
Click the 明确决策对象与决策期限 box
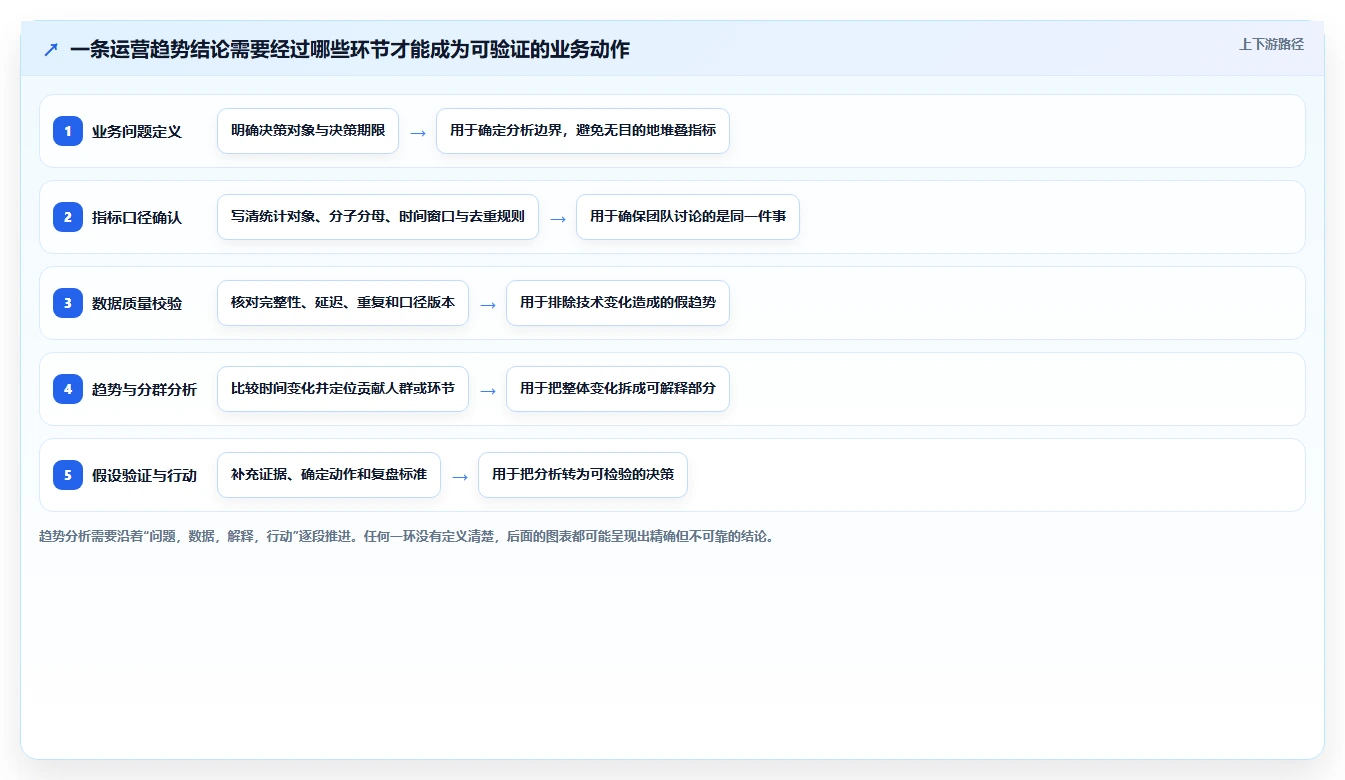[308, 131]
